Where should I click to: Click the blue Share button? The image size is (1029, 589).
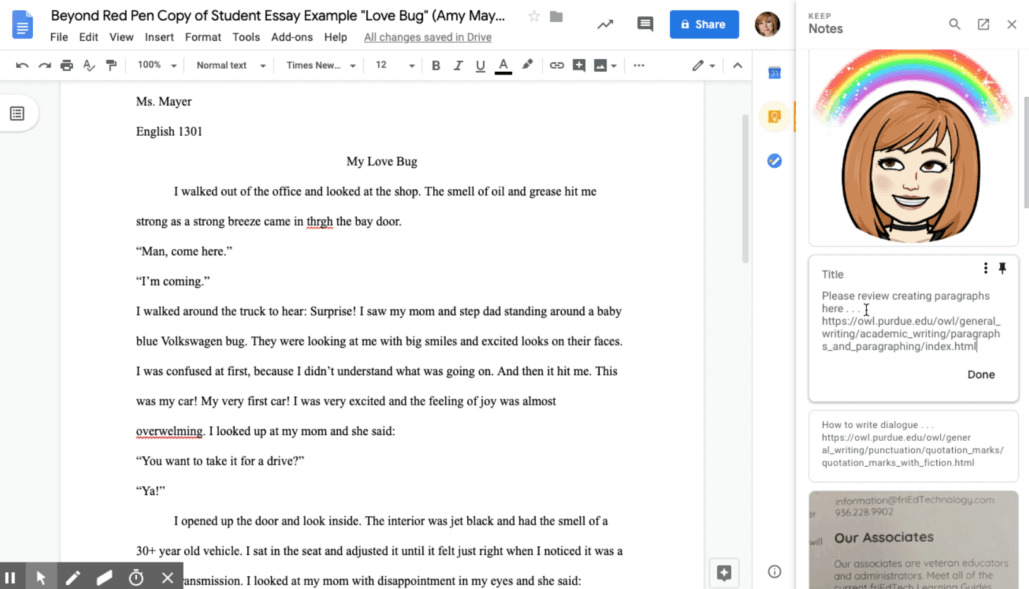pyautogui.click(x=704, y=24)
